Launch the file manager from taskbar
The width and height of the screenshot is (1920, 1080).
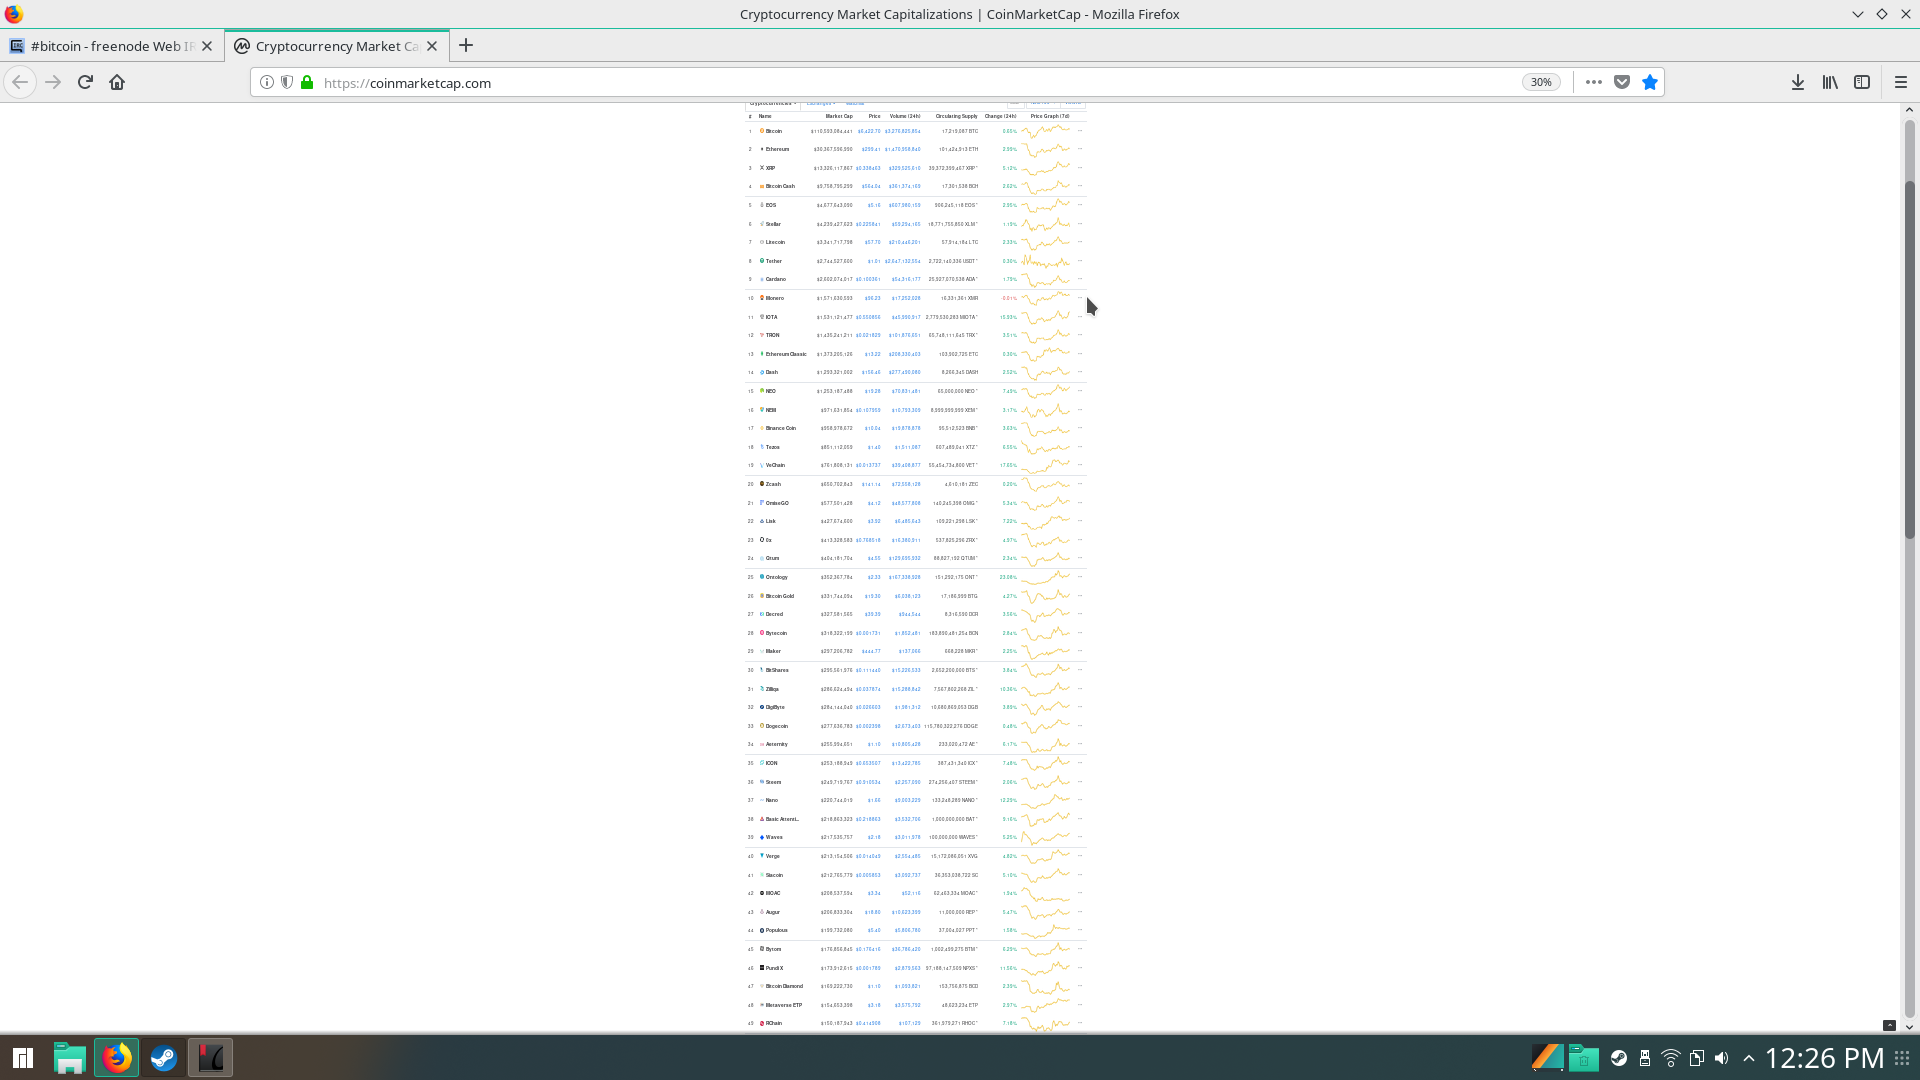69,1057
